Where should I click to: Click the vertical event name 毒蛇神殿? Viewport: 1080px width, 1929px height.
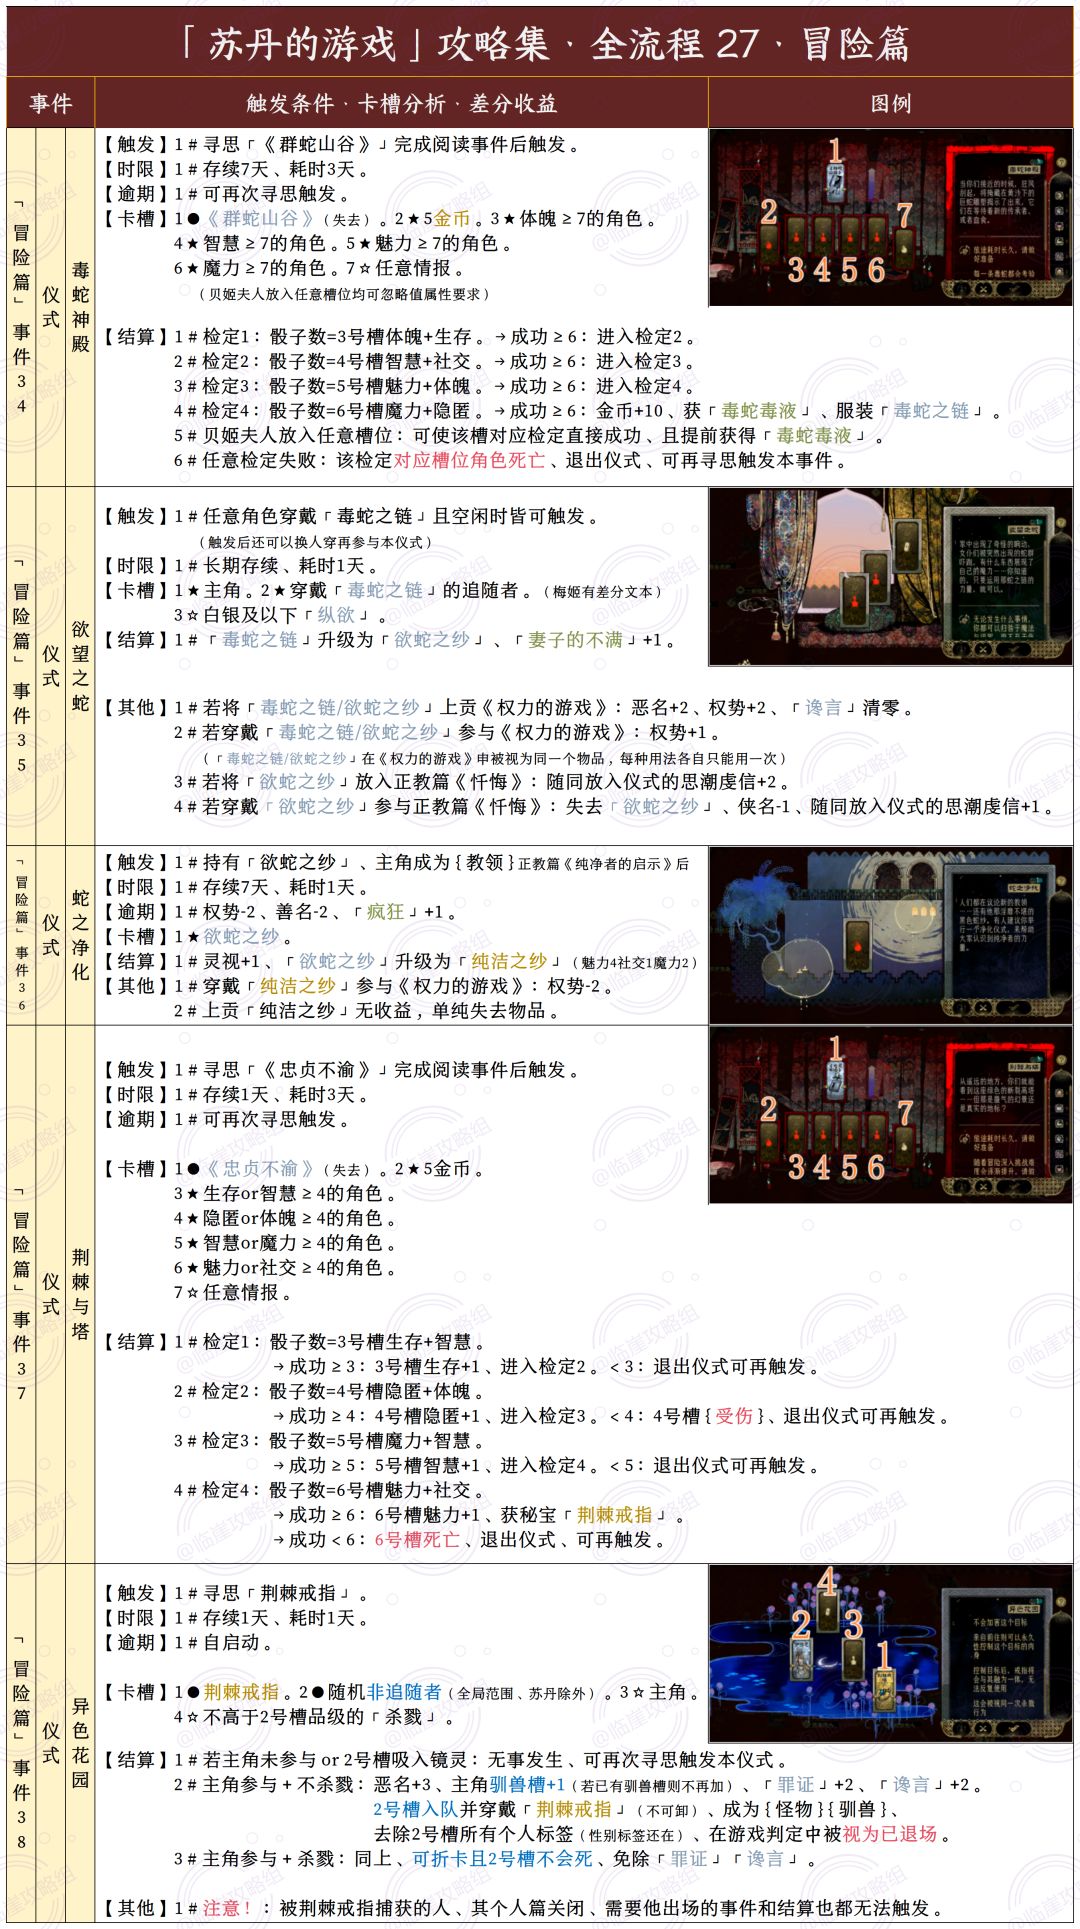tap(81, 307)
